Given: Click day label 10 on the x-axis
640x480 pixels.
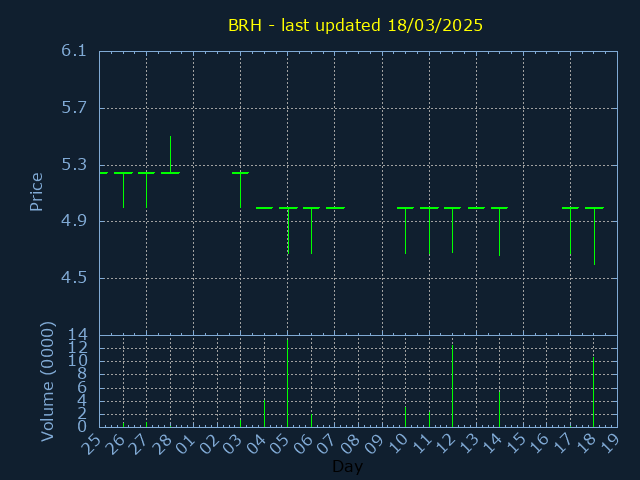Looking at the screenshot, I should (398, 444).
